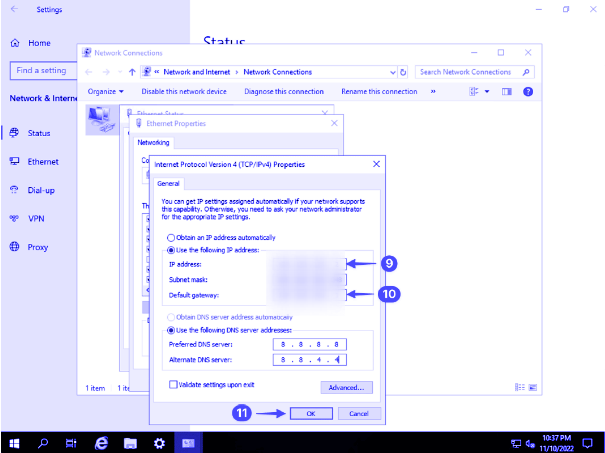Click the Network Connections taskbar icon
This screenshot has height=453, width=605.
click(x=188, y=443)
